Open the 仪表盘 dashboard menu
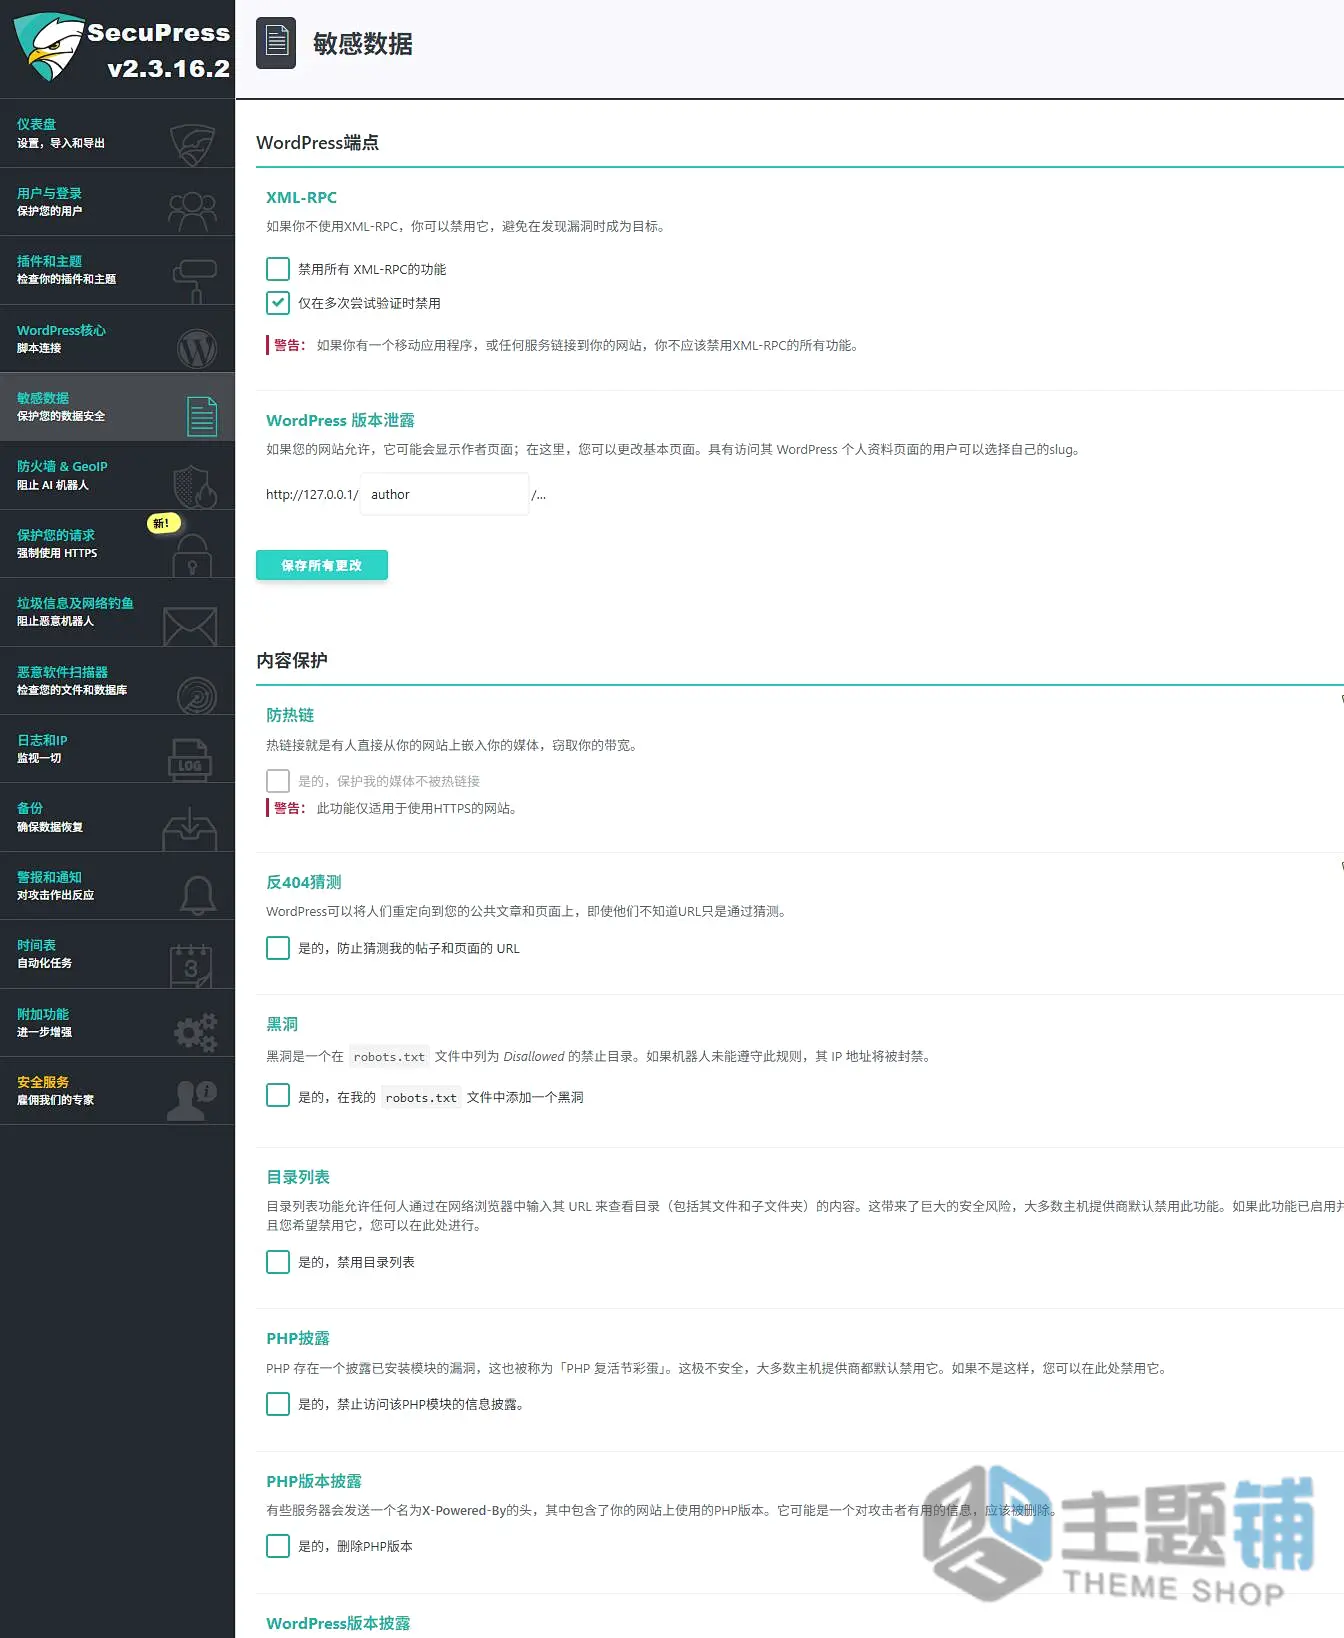 117,134
